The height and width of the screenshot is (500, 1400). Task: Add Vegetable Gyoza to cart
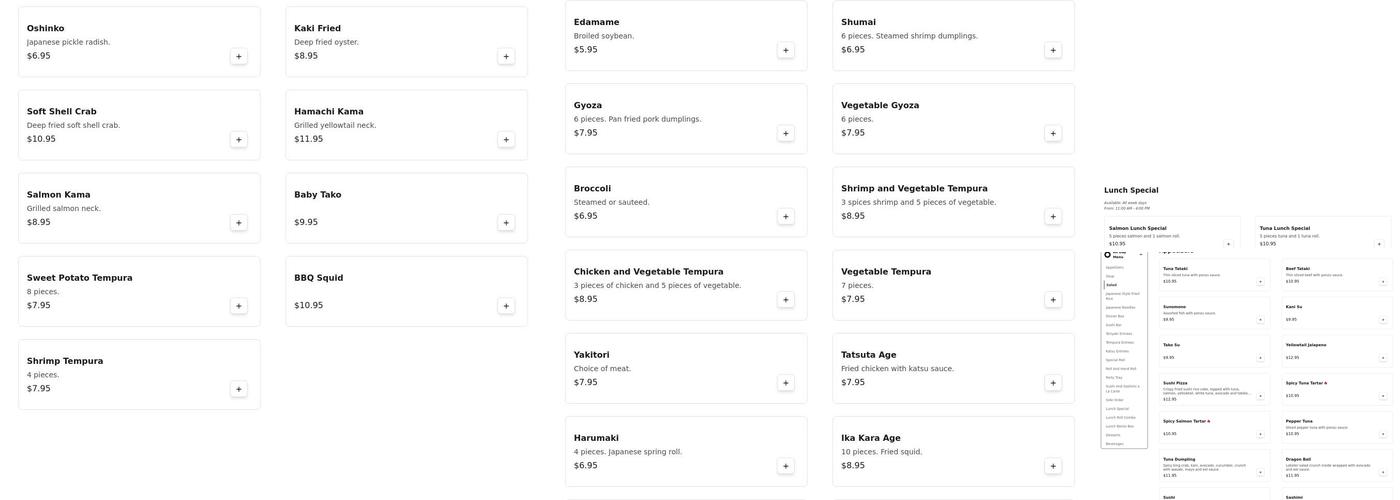[x=1053, y=133]
